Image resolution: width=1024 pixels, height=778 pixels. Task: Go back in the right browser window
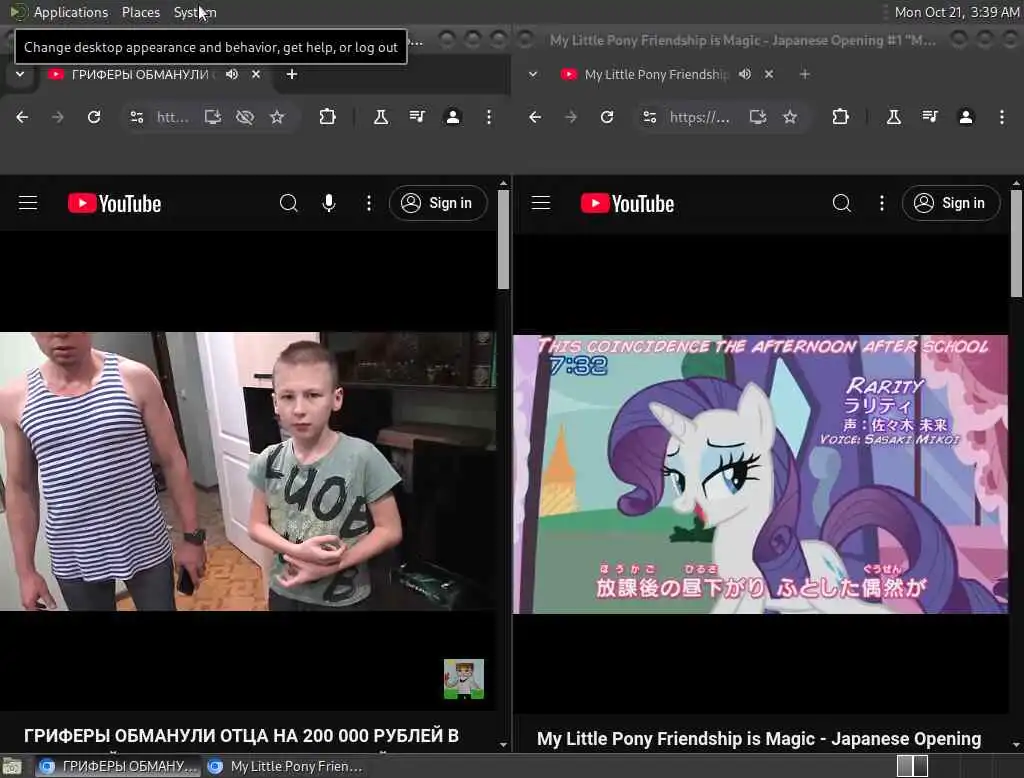(535, 117)
